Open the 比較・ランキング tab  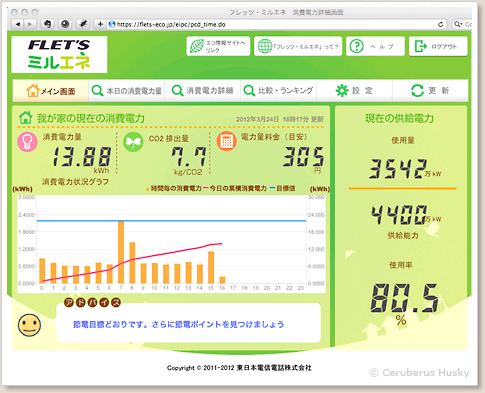point(278,90)
